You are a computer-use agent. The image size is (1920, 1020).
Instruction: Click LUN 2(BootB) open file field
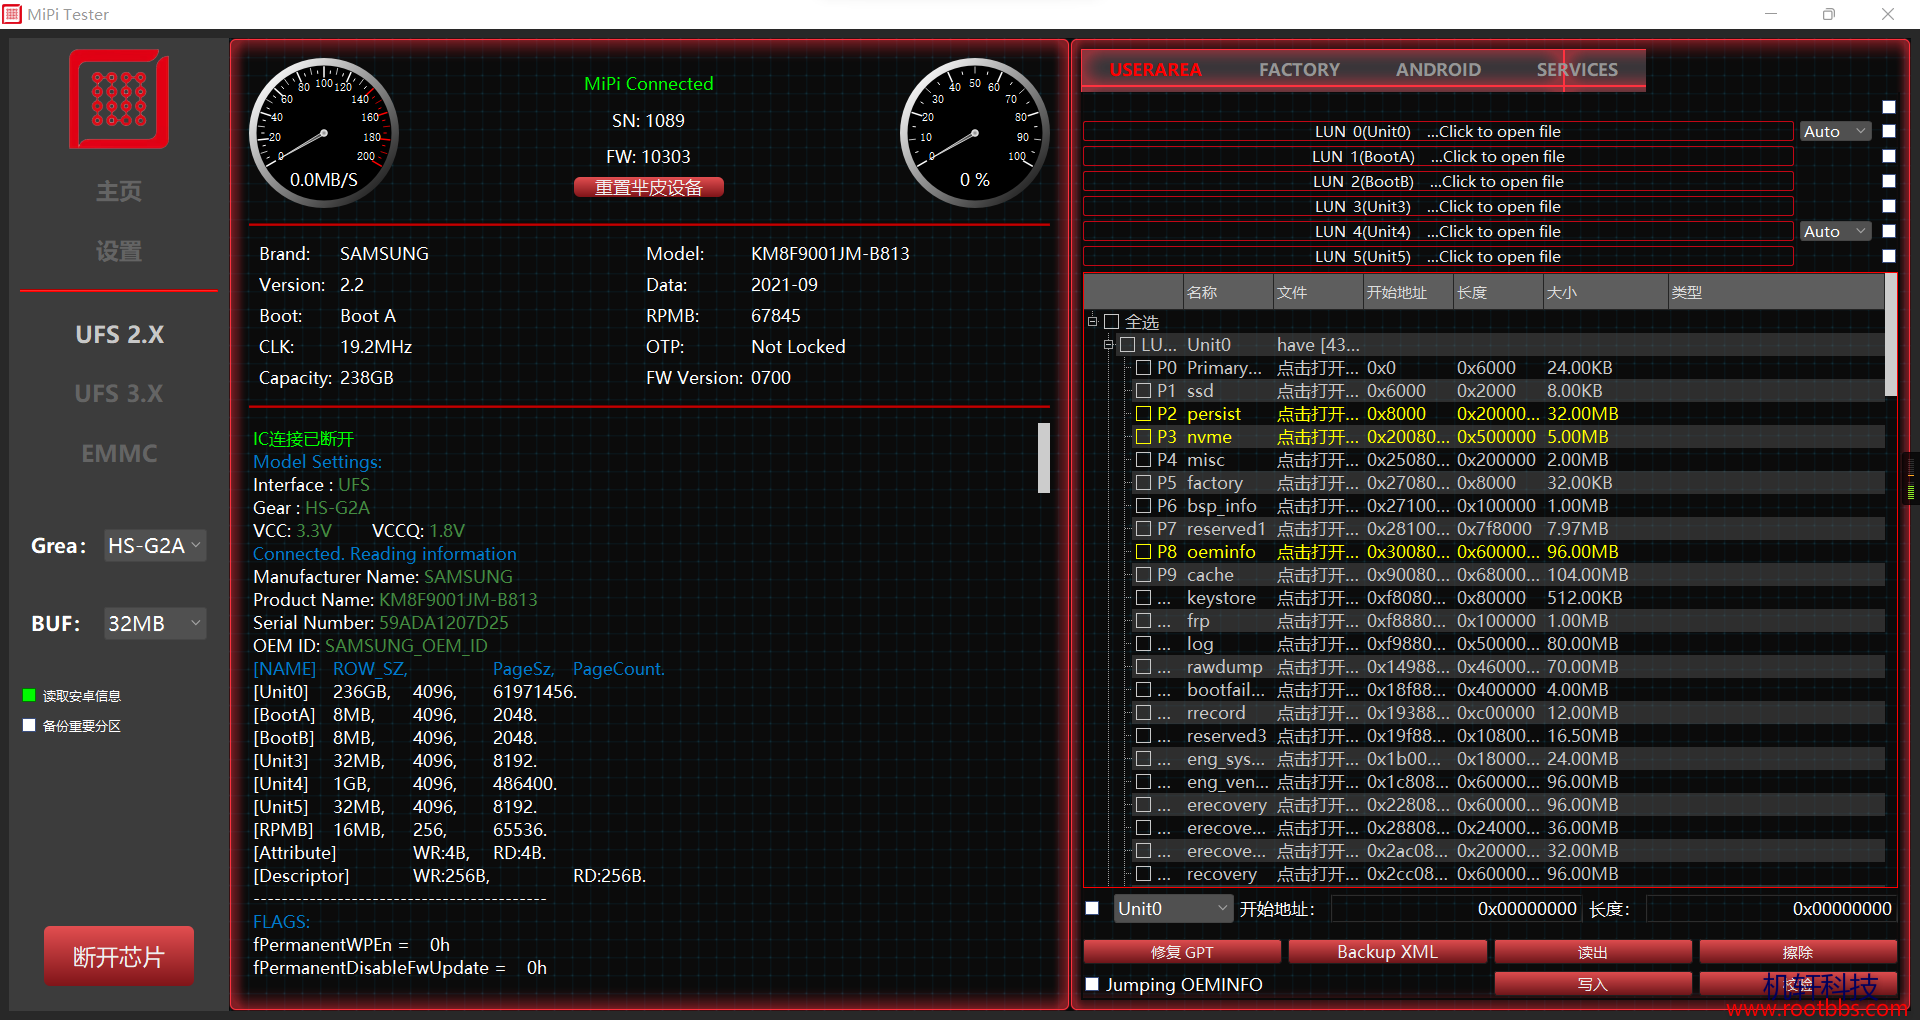[1438, 181]
